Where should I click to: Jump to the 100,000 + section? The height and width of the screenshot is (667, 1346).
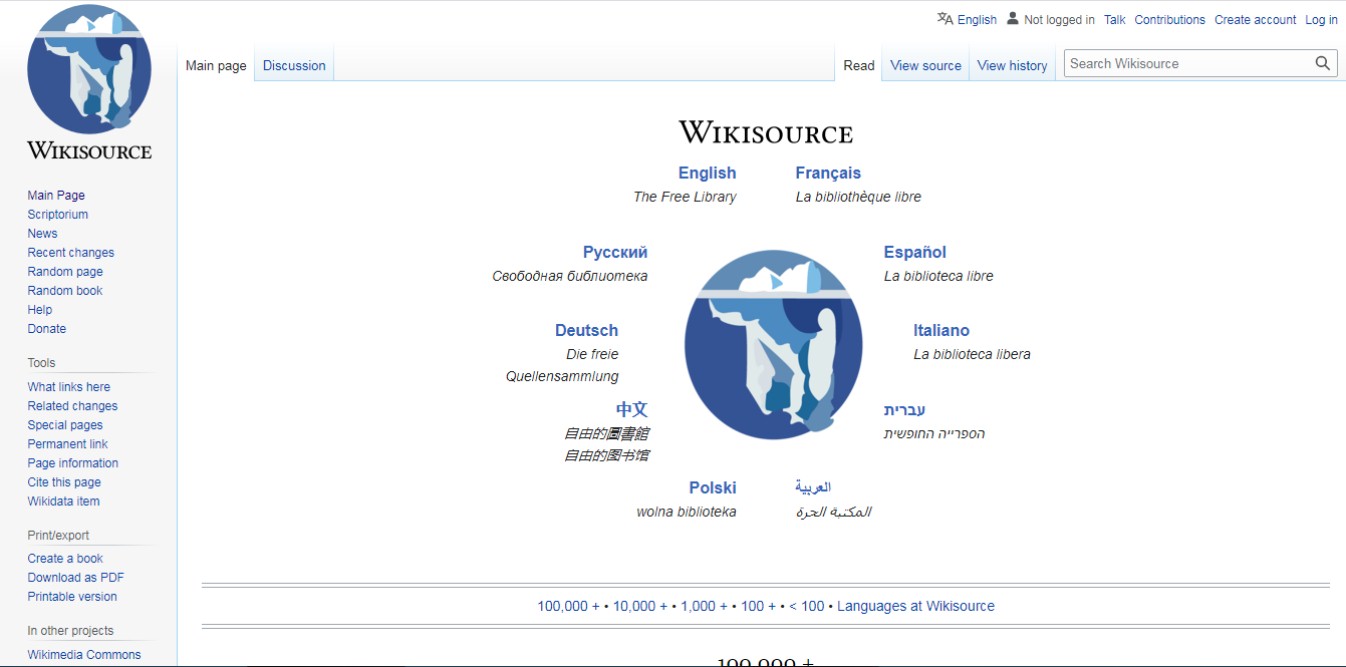pyautogui.click(x=569, y=606)
